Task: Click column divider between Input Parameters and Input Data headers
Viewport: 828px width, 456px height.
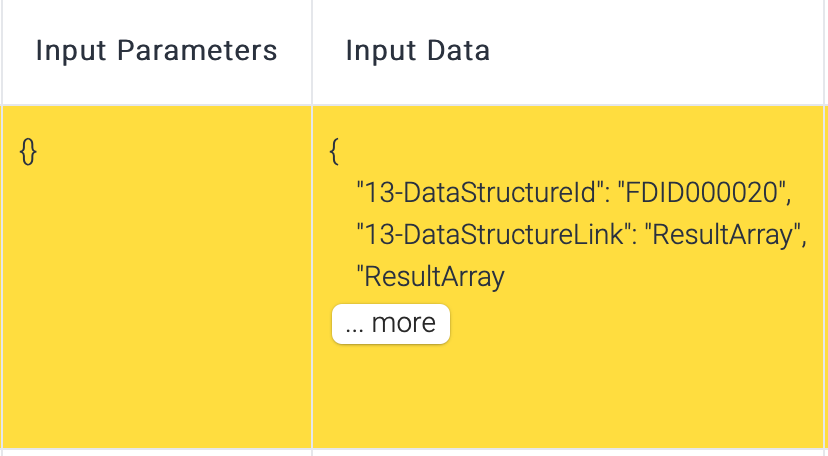Action: [312, 50]
